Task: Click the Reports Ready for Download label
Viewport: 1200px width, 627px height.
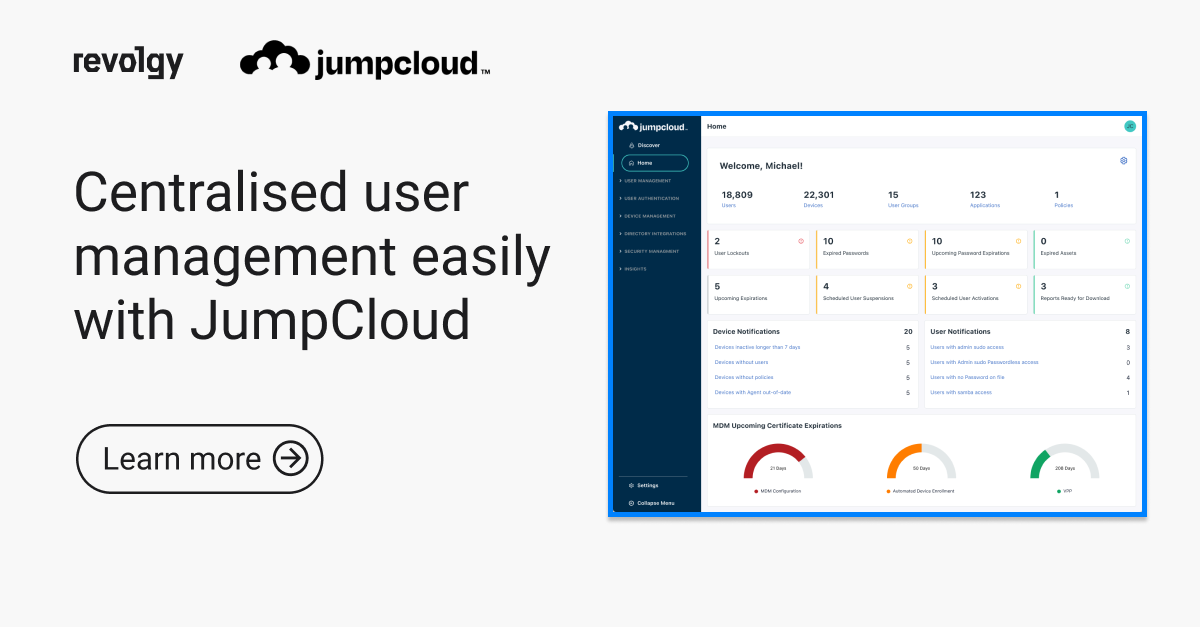Action: pyautogui.click(x=1075, y=298)
